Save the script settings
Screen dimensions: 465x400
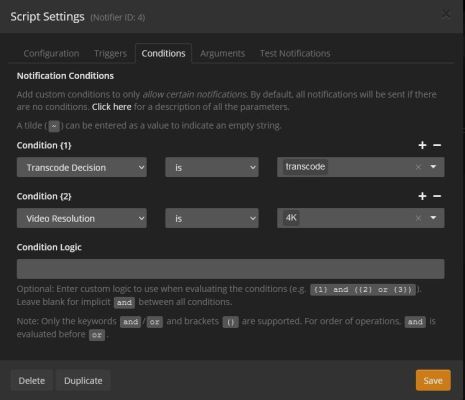(x=433, y=380)
